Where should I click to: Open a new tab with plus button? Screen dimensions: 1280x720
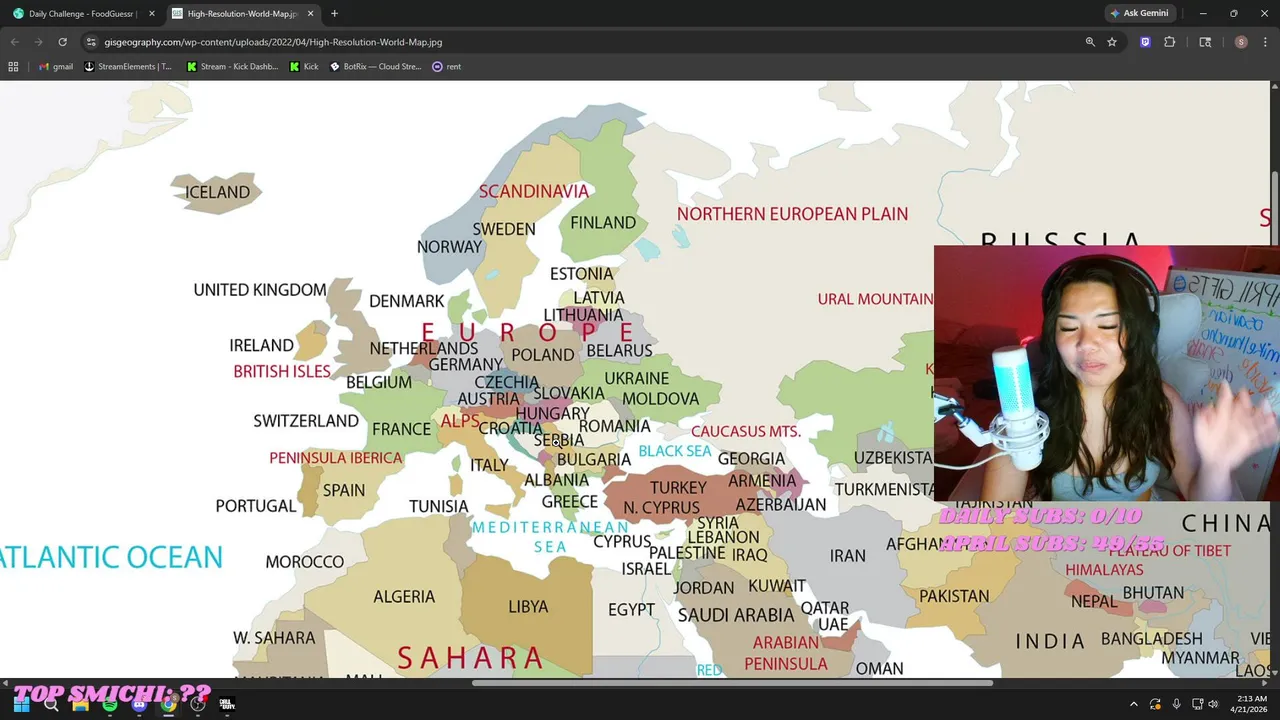[334, 14]
